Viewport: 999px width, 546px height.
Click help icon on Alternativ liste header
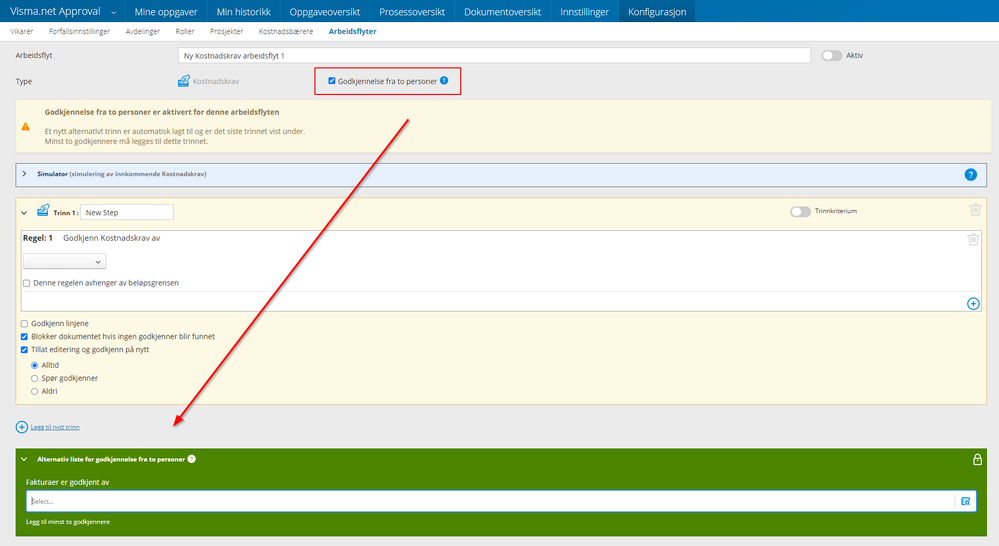coord(192,459)
